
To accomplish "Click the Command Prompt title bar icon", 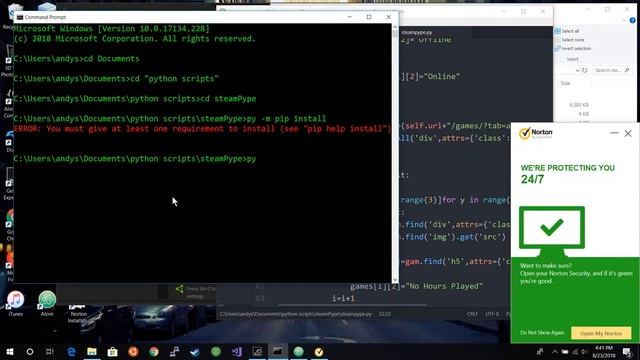I will pos(20,17).
